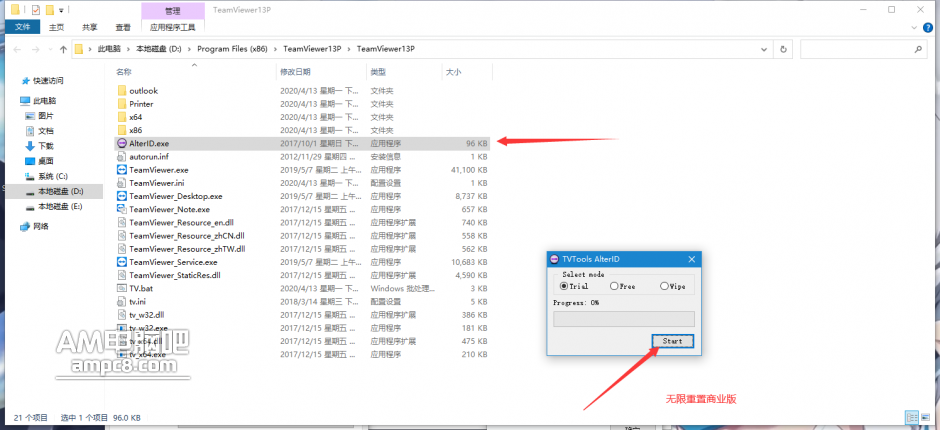Click the Start button in AlterID
Image resolution: width=940 pixels, height=430 pixels.
pyautogui.click(x=672, y=341)
